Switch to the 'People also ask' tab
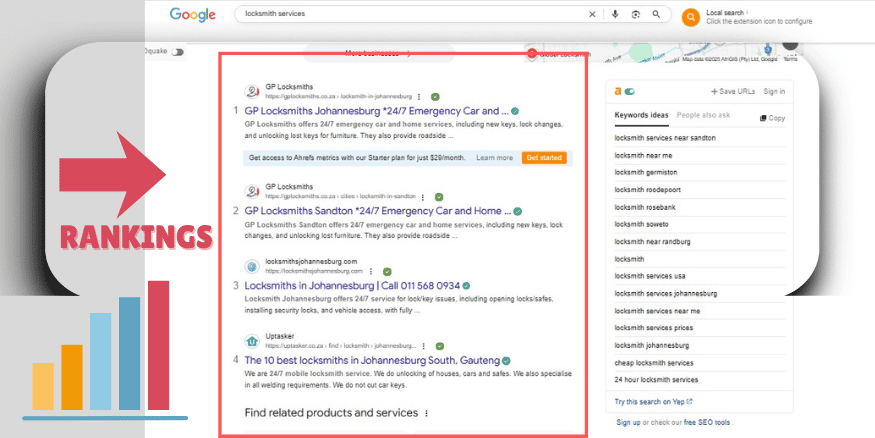Screen dimensions: 875x438 (x=703, y=116)
